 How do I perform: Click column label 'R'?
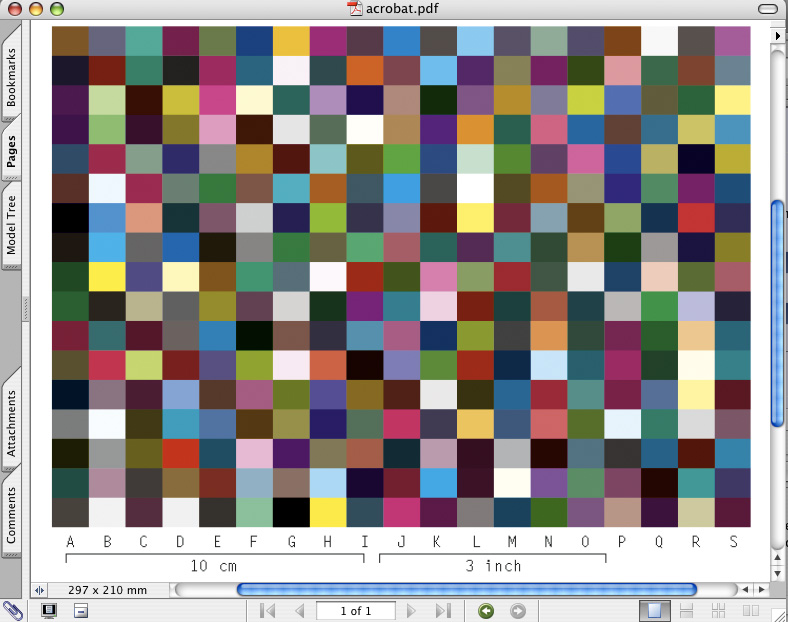point(696,542)
